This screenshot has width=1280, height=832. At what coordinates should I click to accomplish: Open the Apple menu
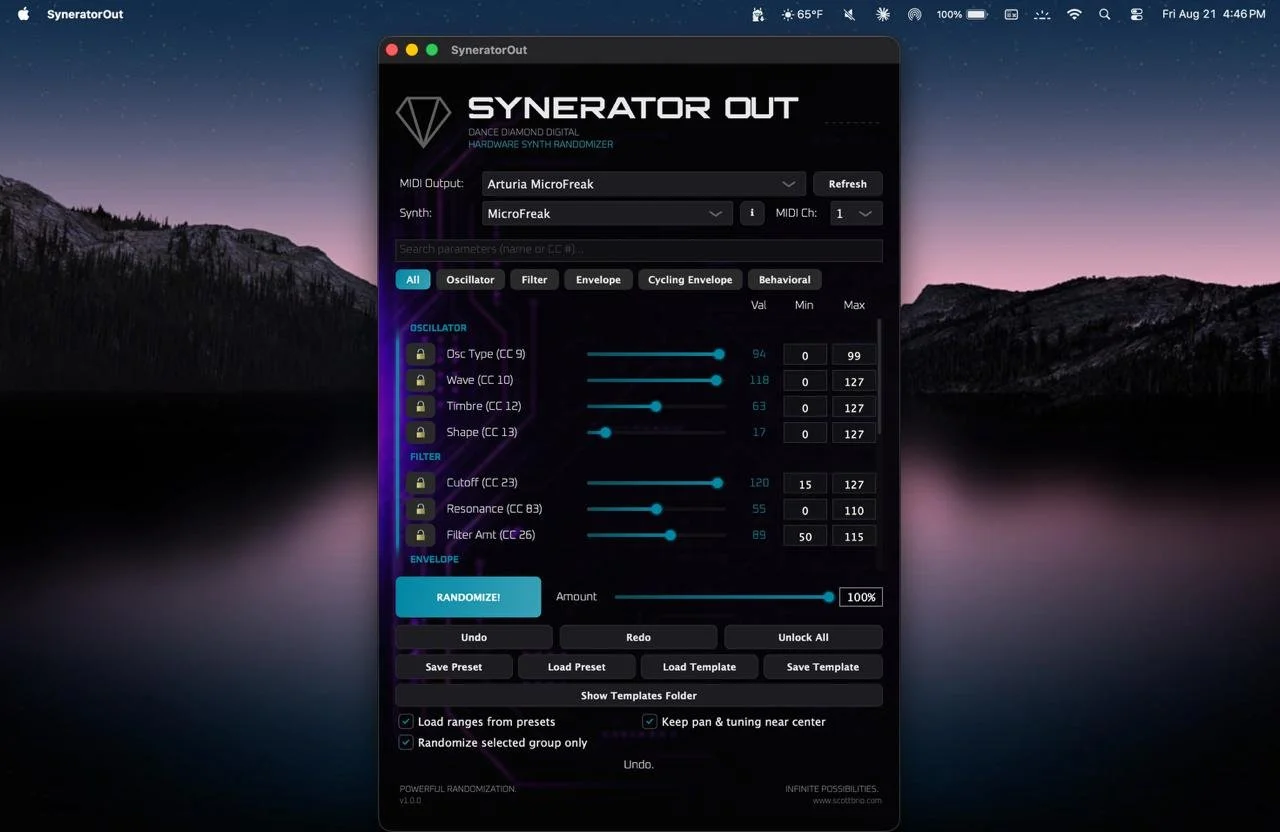coord(24,14)
